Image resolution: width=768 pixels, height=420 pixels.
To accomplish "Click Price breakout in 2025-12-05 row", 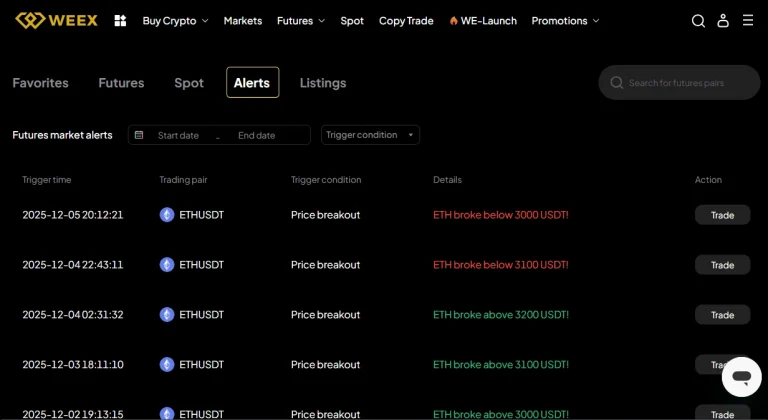I will pos(325,215).
